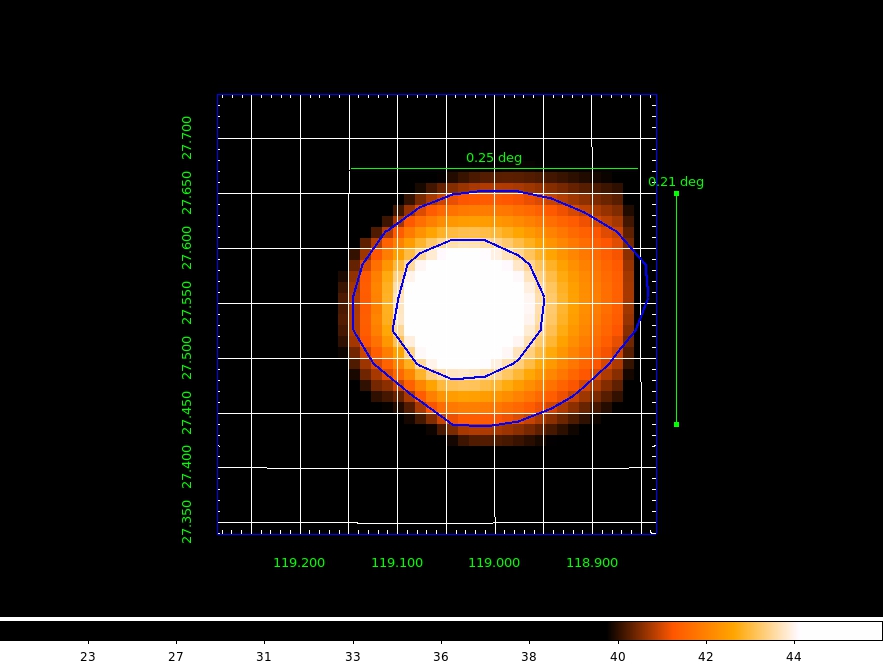
Task: Click colorbar value 42
Action: tap(706, 657)
